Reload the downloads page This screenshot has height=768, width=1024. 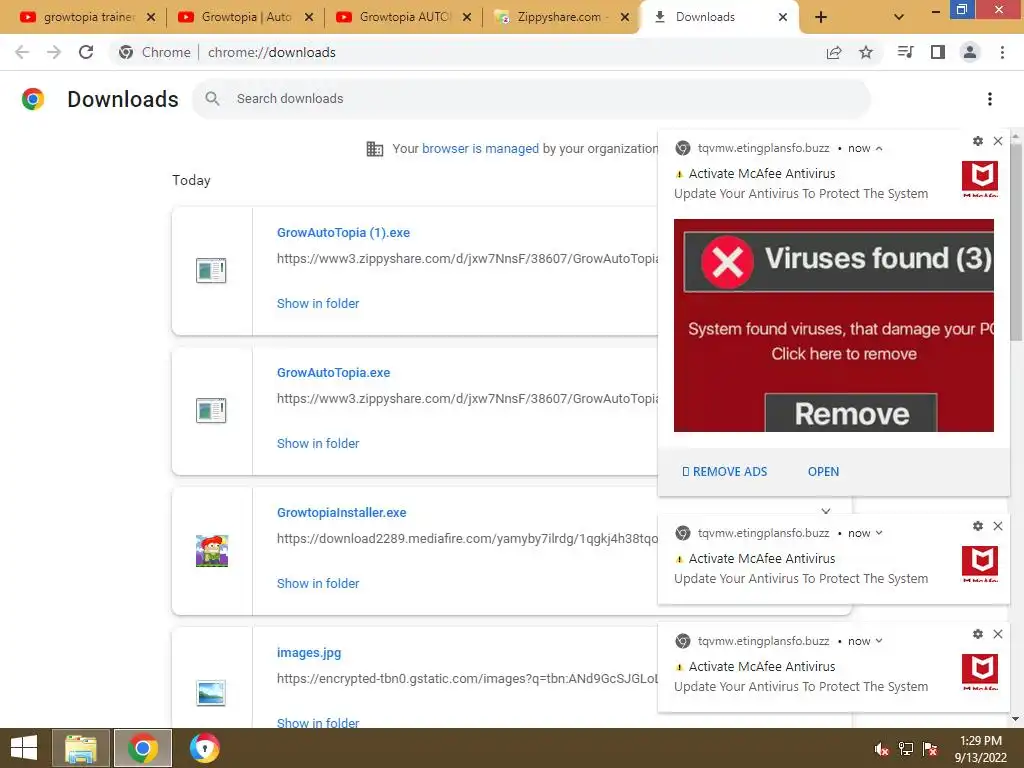(x=86, y=52)
